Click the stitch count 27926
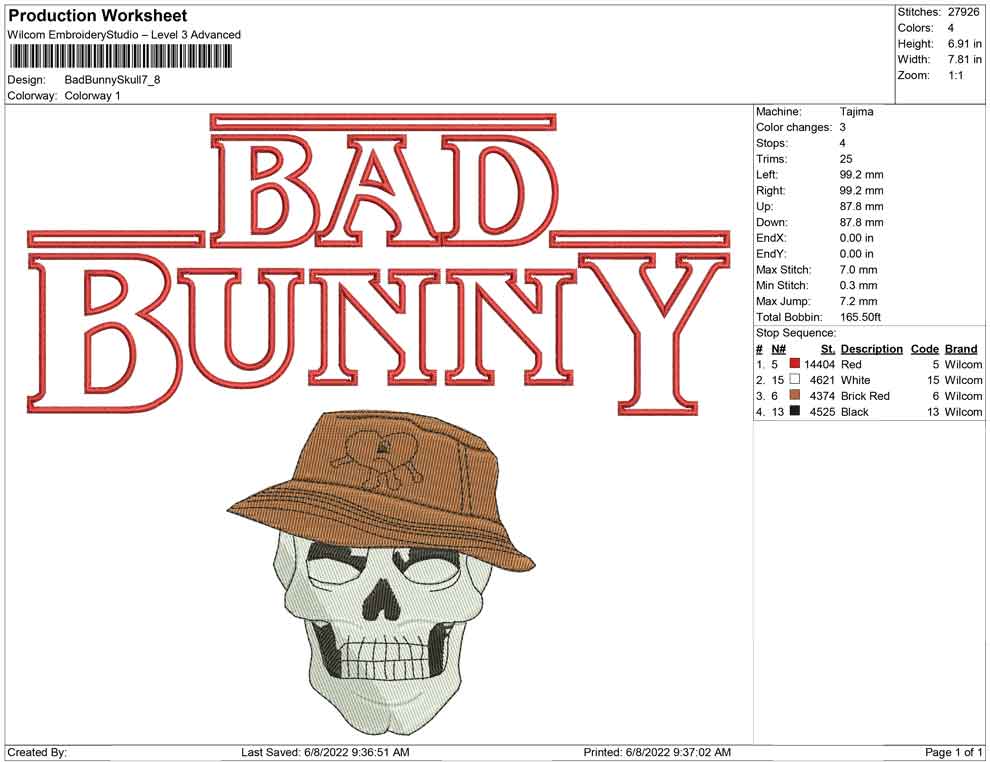The height and width of the screenshot is (762, 990). click(x=963, y=12)
